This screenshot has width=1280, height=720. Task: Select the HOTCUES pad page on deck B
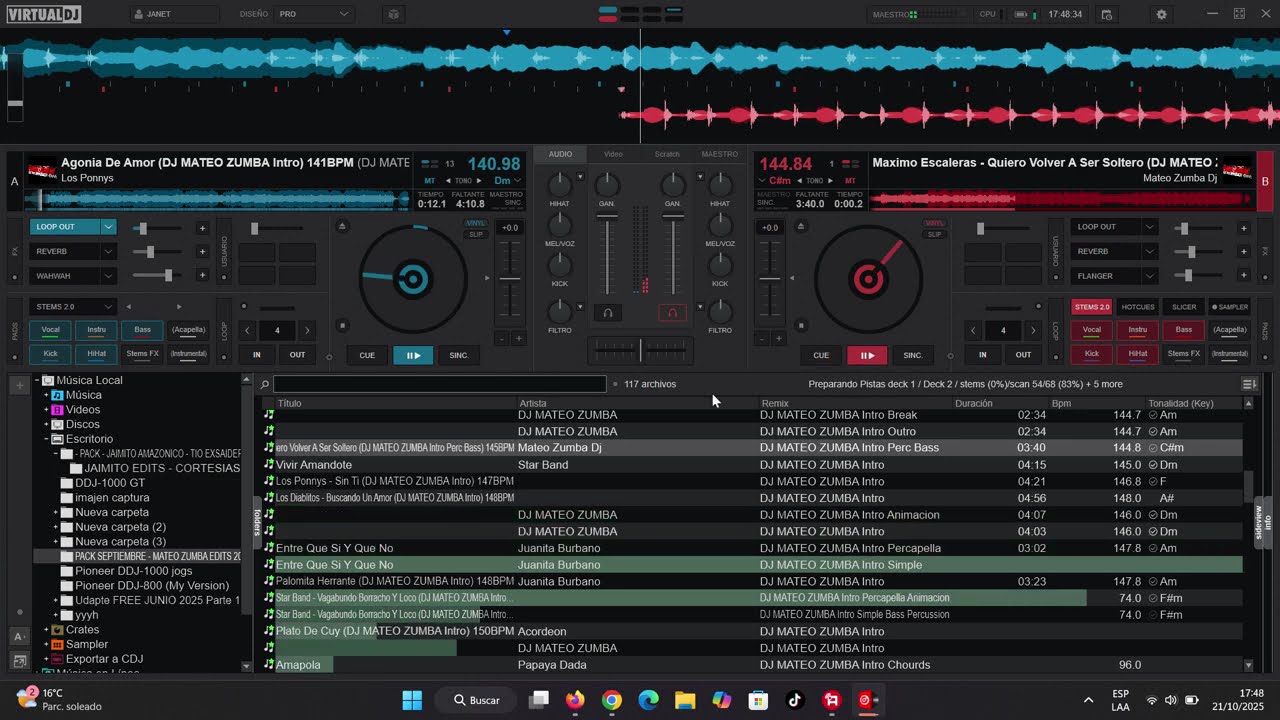pos(1138,307)
